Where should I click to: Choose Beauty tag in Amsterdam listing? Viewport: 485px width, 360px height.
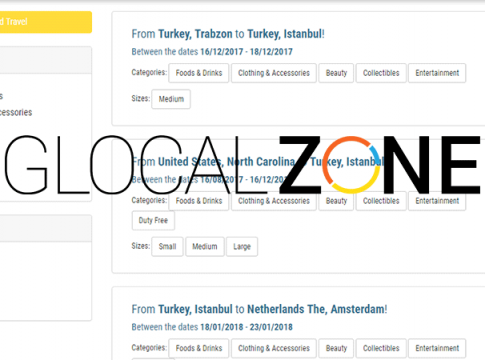click(x=336, y=348)
